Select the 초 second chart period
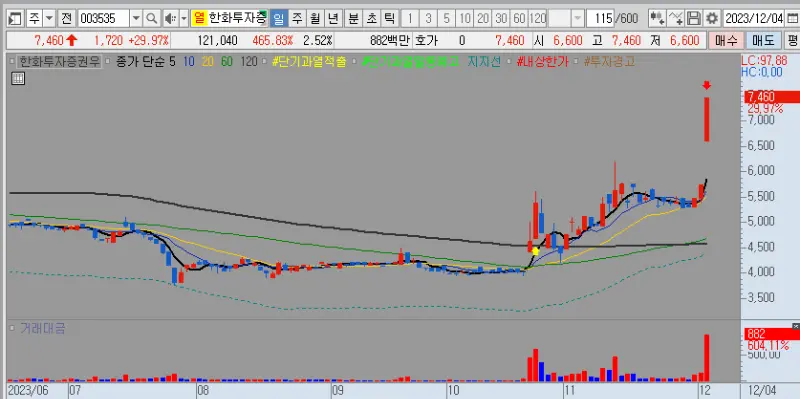The image size is (800, 399). pos(371,19)
